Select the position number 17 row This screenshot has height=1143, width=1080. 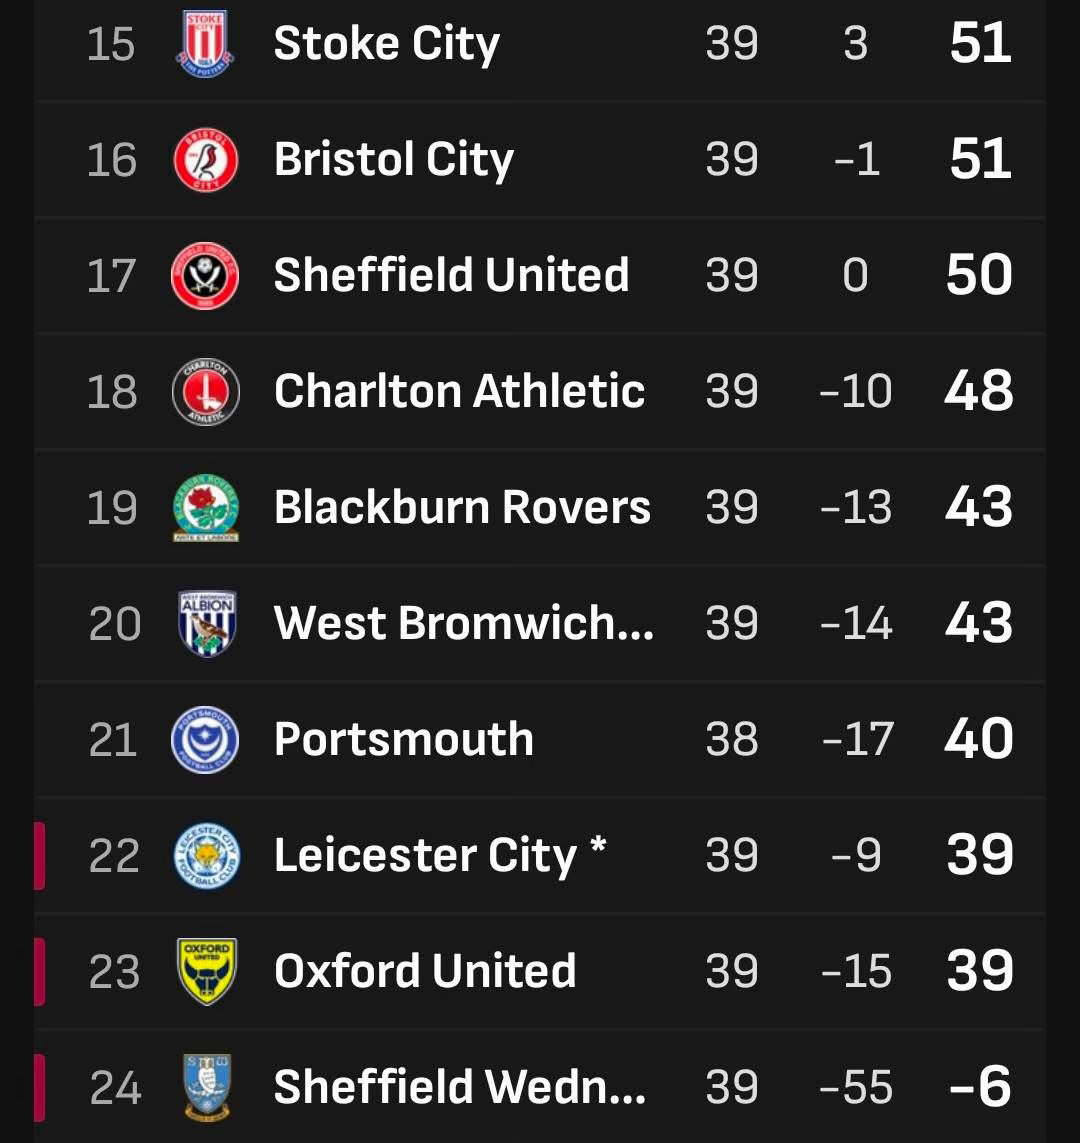click(x=540, y=276)
